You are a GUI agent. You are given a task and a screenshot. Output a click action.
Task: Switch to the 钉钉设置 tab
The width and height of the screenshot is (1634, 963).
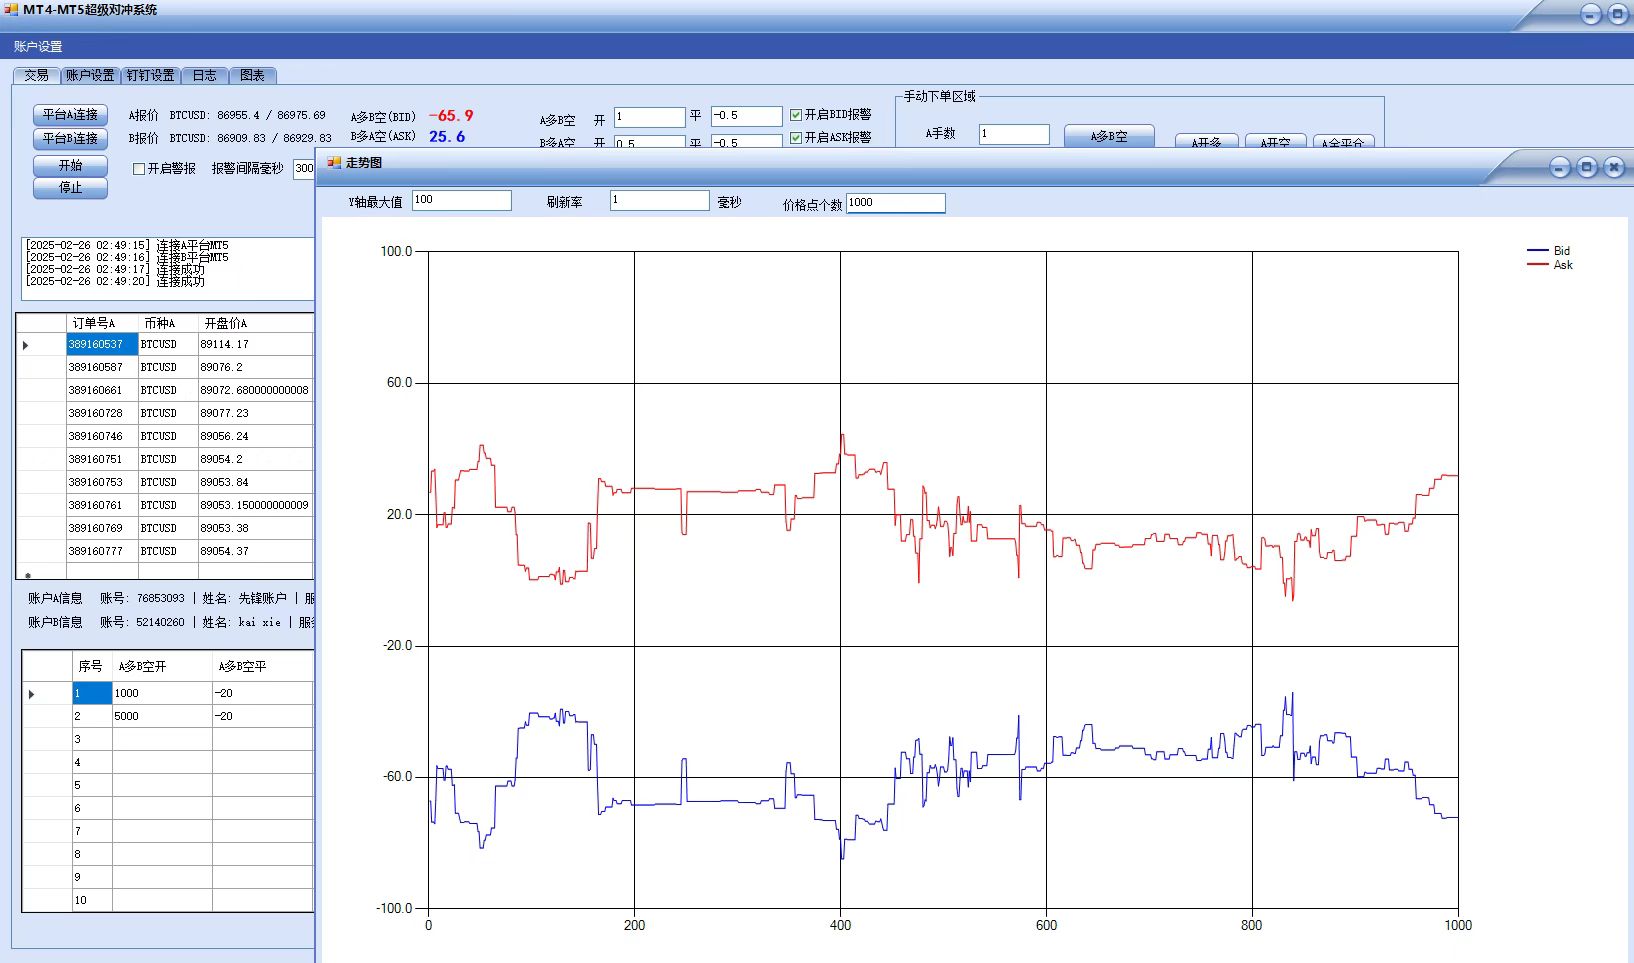click(150, 76)
